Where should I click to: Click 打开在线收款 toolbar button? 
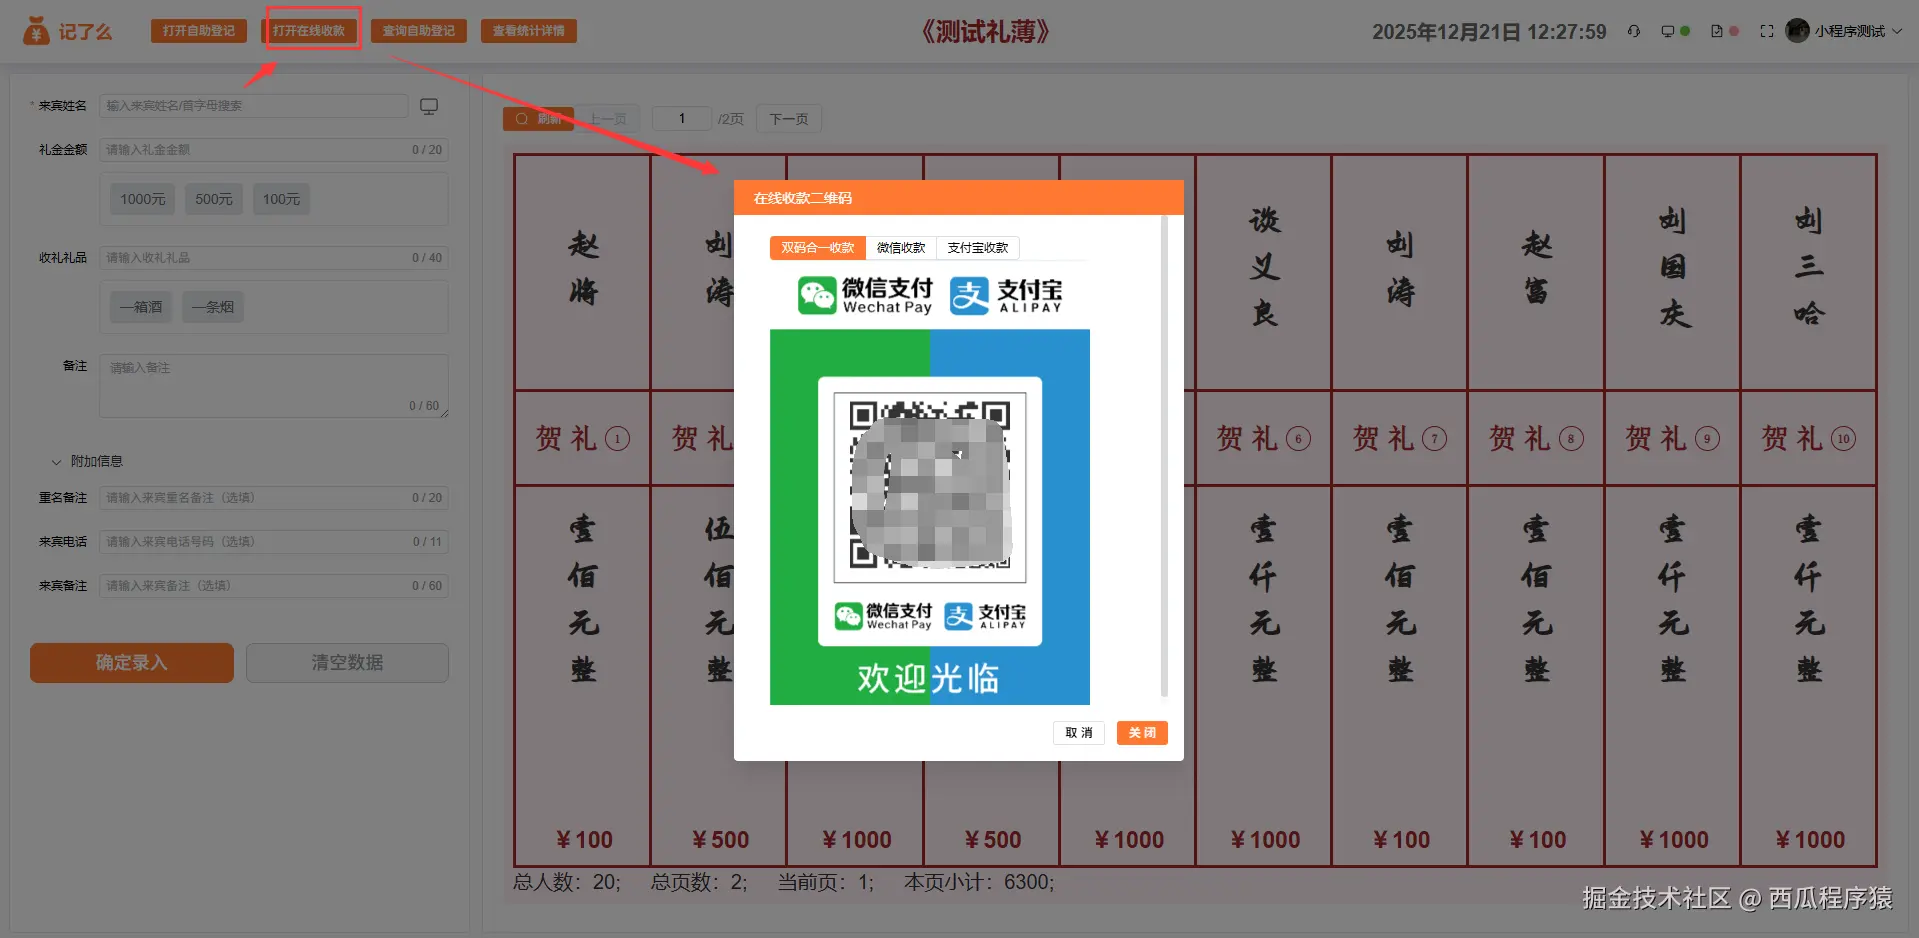pyautogui.click(x=309, y=31)
